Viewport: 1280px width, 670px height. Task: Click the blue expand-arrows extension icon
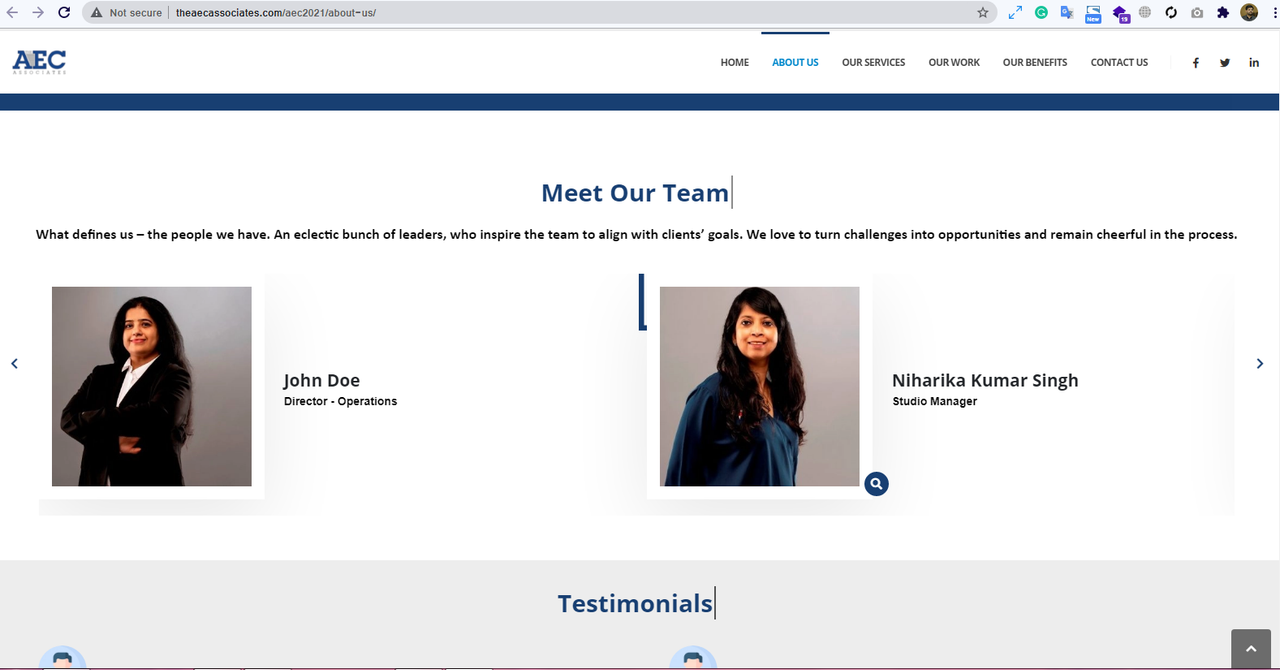click(1015, 13)
